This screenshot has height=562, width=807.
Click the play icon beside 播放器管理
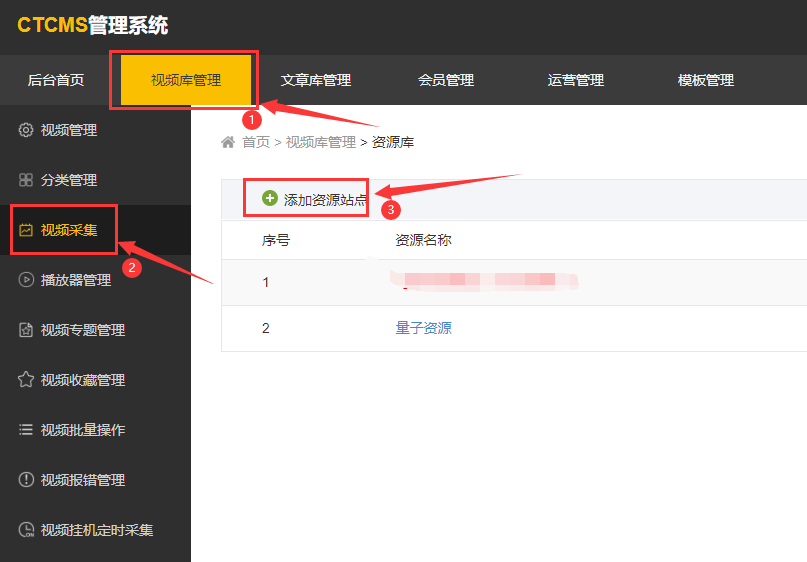[x=26, y=280]
